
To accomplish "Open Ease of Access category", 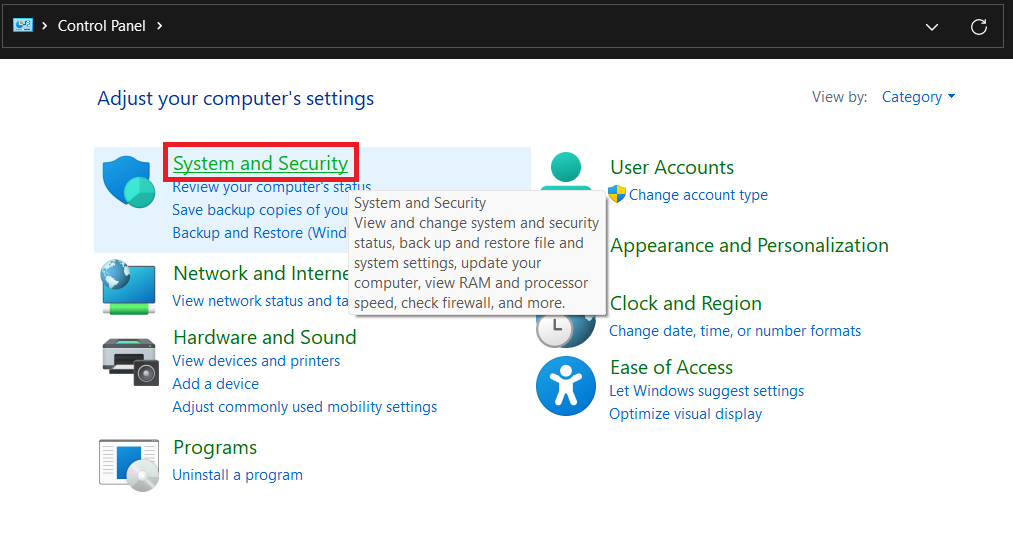I will (671, 368).
